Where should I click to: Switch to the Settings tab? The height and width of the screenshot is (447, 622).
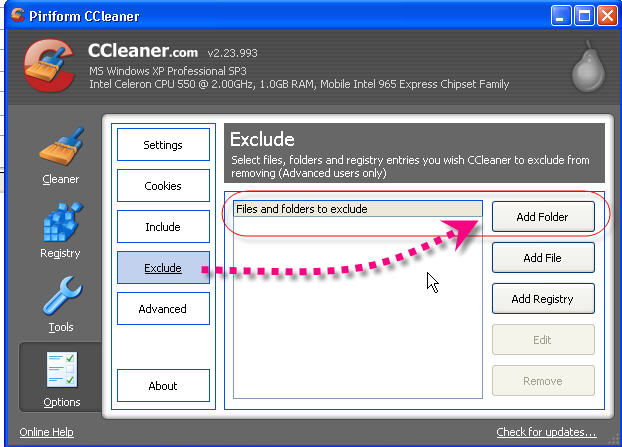[163, 145]
